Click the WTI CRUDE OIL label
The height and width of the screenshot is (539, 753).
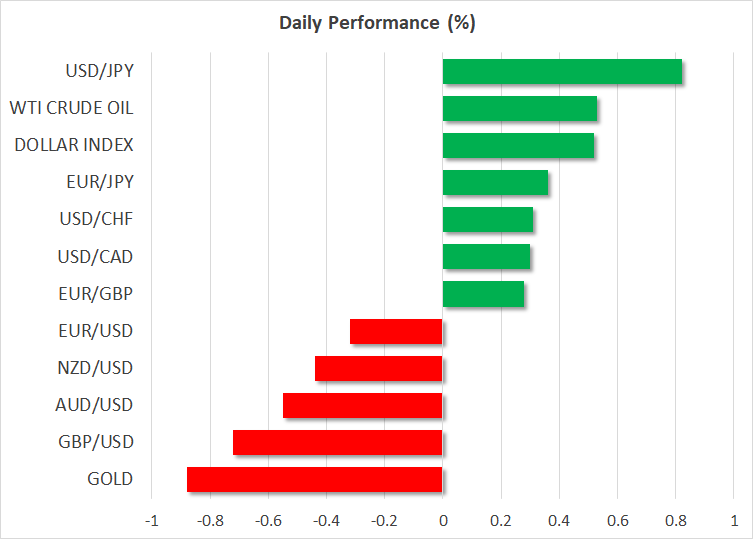tap(71, 108)
